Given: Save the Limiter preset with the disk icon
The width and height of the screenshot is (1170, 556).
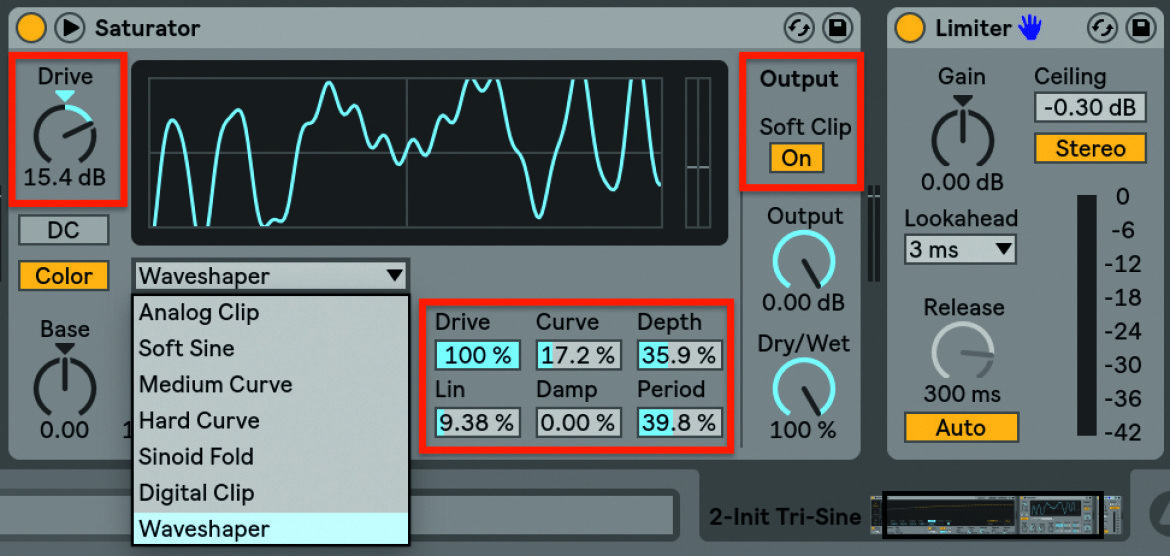Looking at the screenshot, I should [x=1140, y=28].
